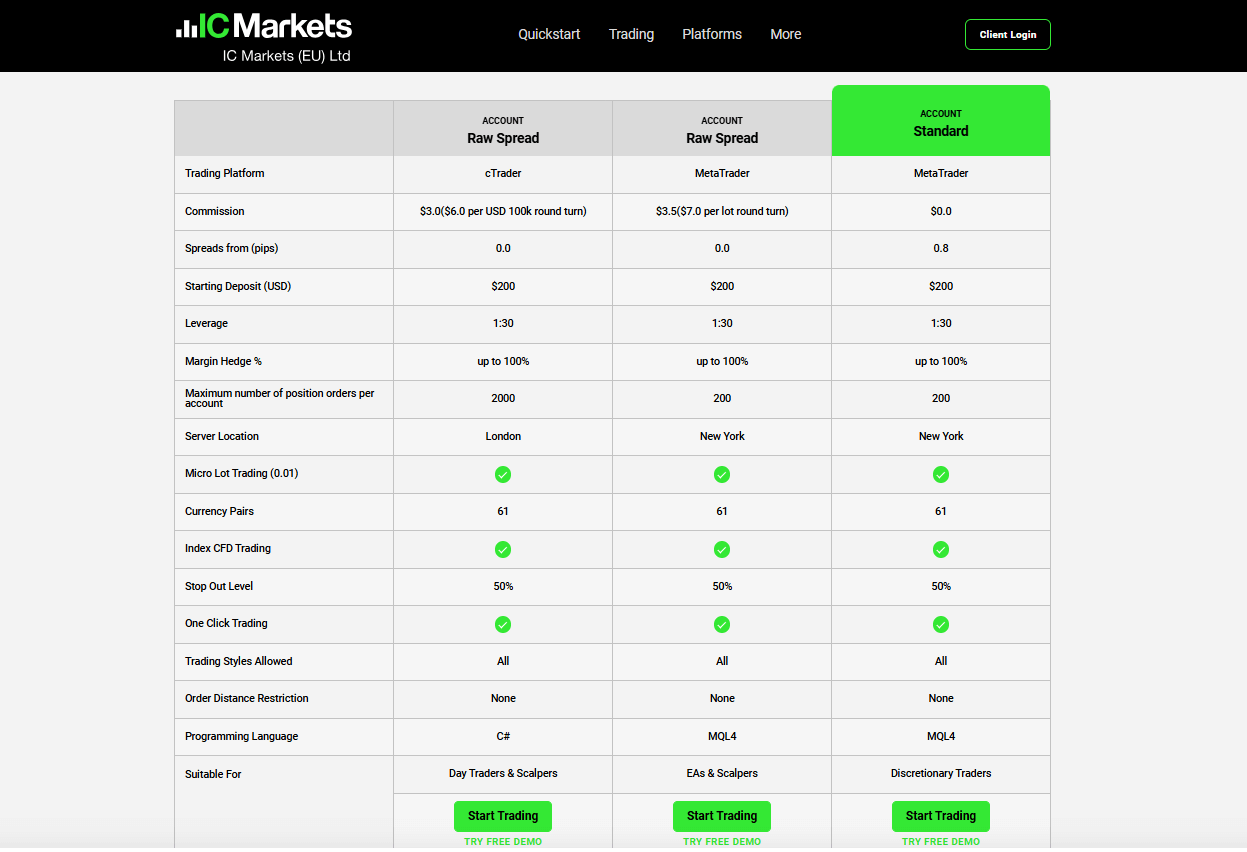Click Try Free Demo under Standard column
1247x852 pixels.
[941, 842]
